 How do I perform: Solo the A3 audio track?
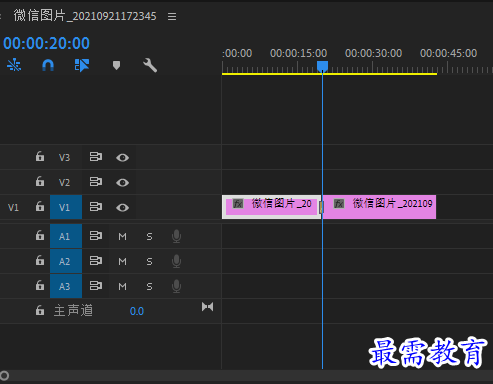tap(149, 287)
